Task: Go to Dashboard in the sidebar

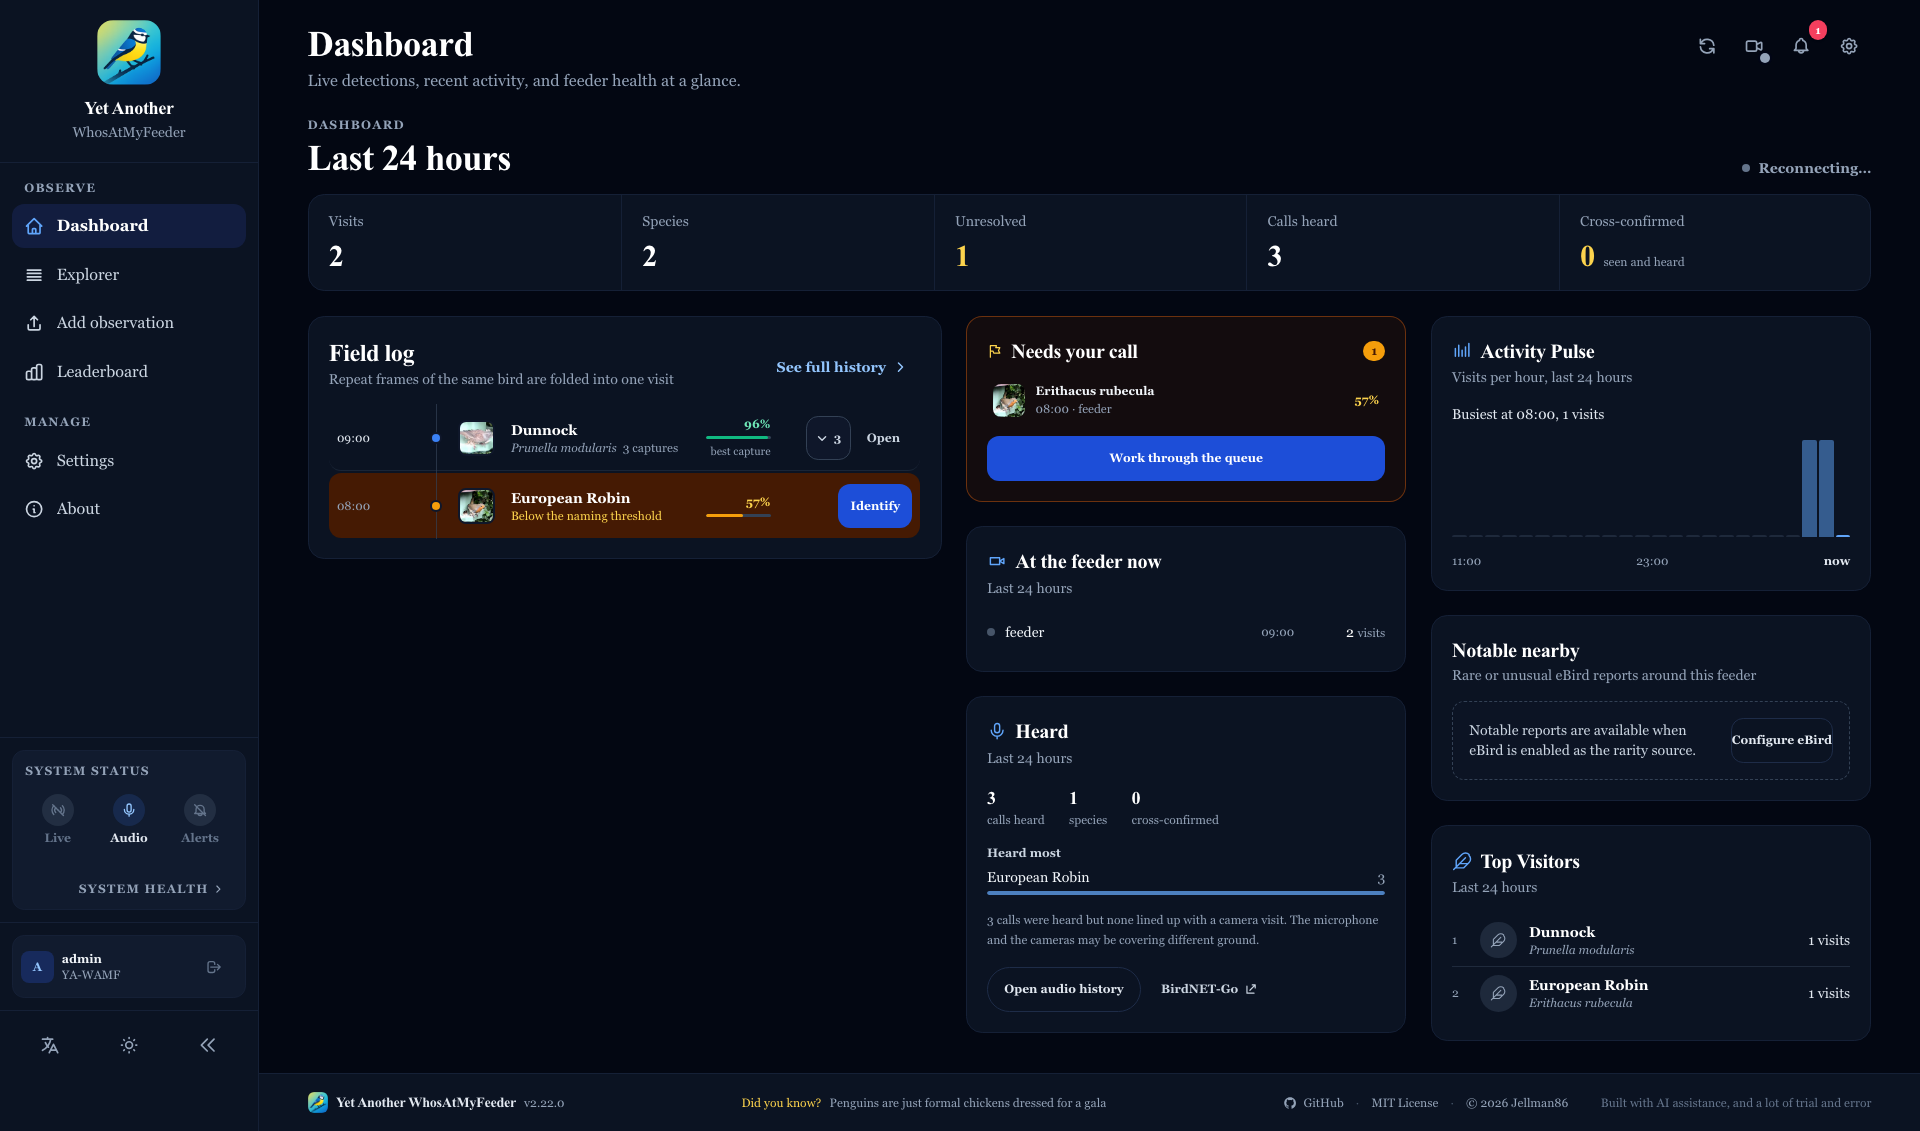Action: pos(129,226)
